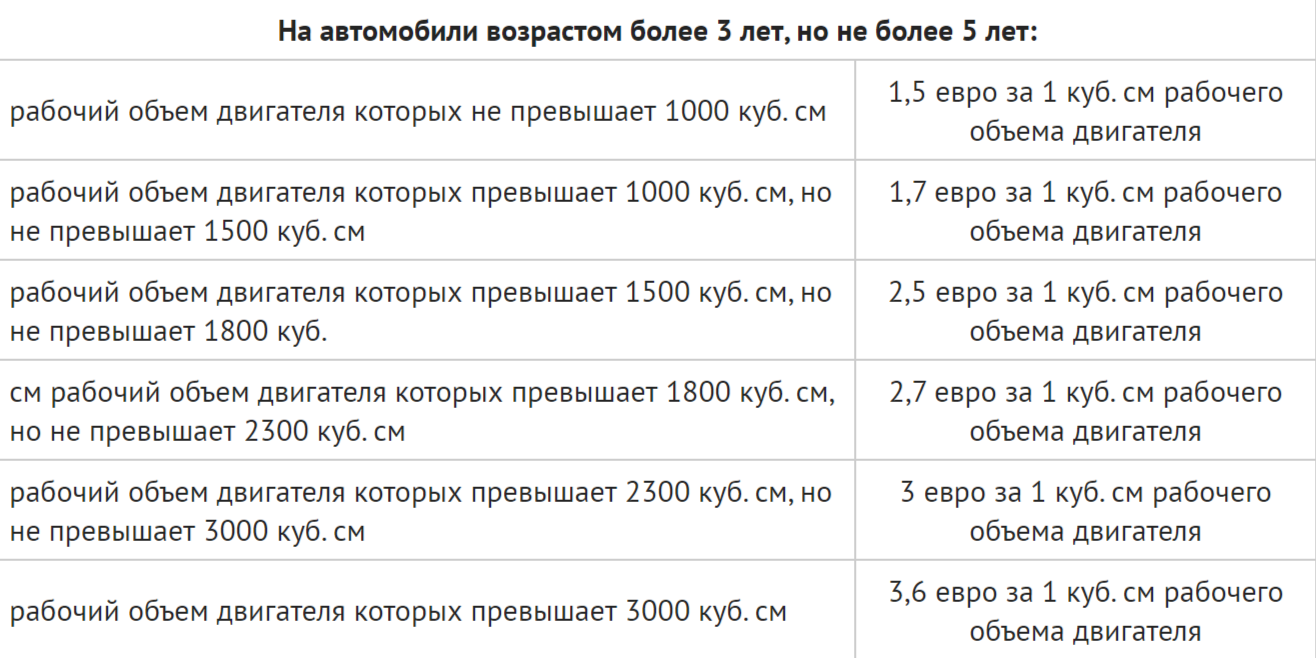Click the text '1000 куб. см' in first row
The height and width of the screenshot is (658, 1316).
745,111
